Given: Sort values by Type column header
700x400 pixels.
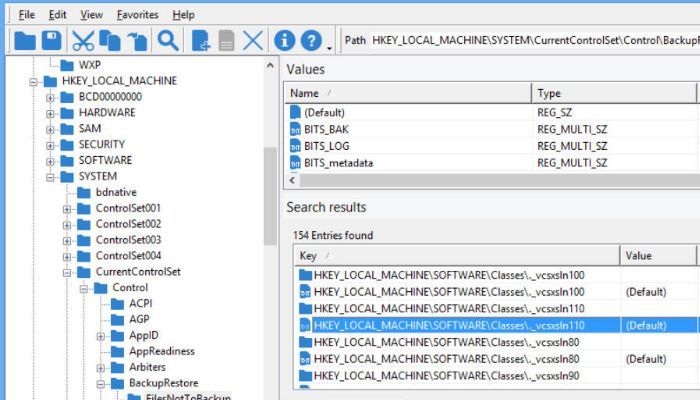Looking at the screenshot, I should click(x=612, y=93).
